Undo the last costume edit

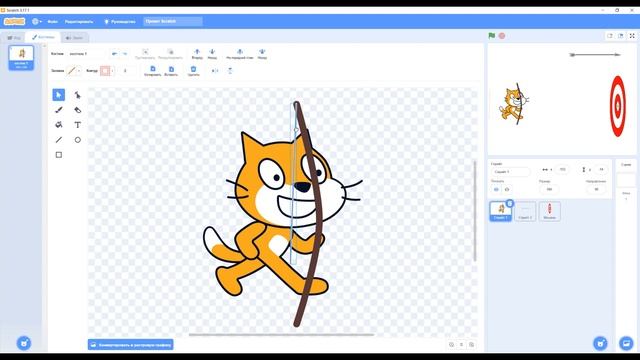(x=114, y=53)
